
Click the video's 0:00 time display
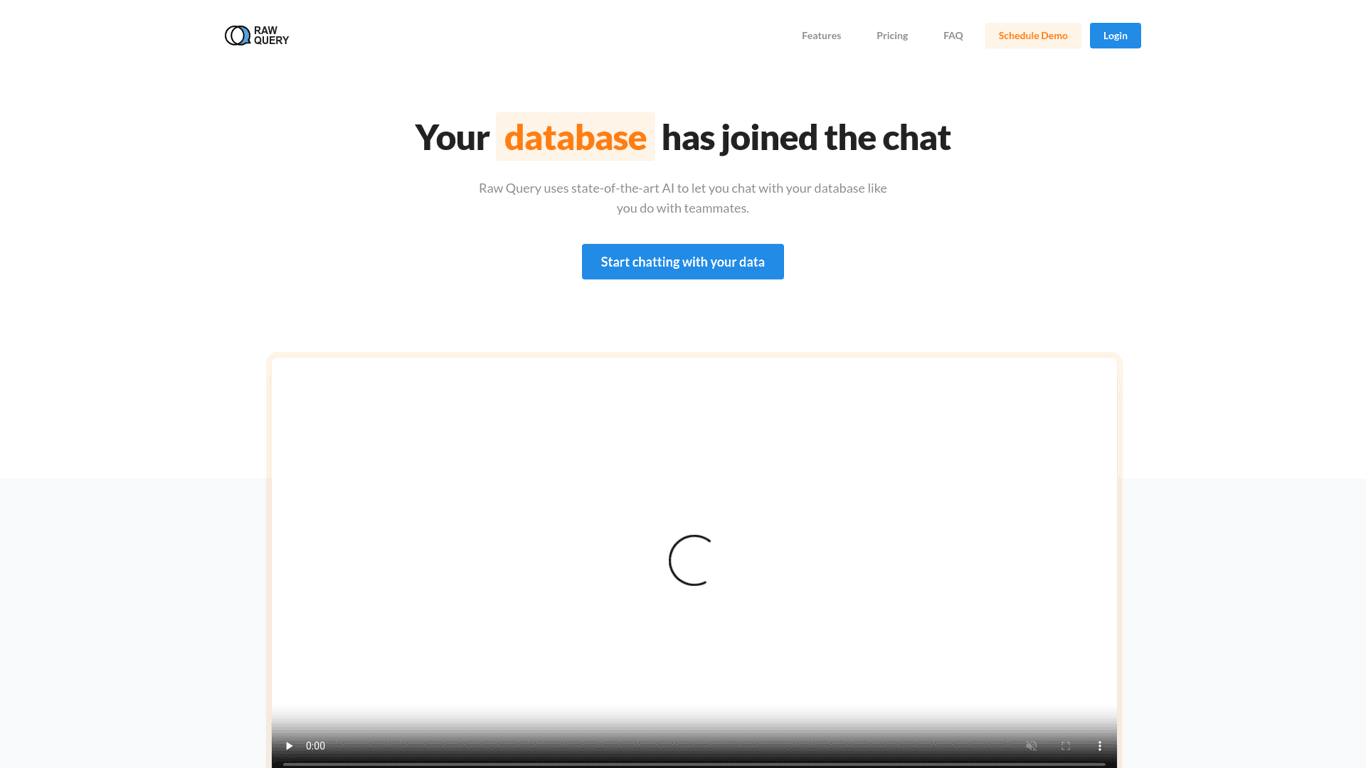click(315, 746)
